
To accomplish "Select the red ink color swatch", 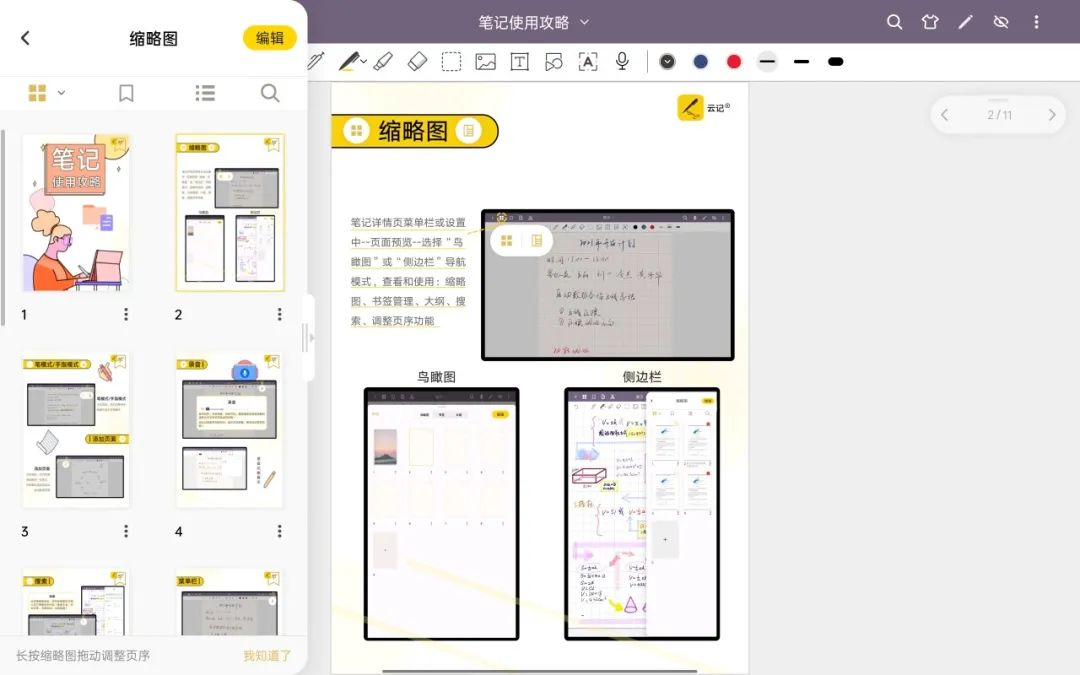I will point(733,61).
